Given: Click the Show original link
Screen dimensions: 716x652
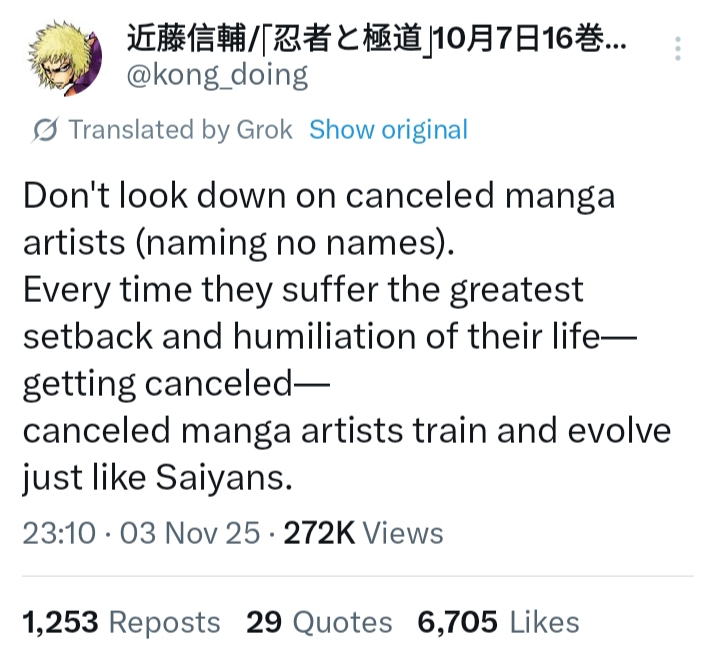Looking at the screenshot, I should (x=388, y=130).
